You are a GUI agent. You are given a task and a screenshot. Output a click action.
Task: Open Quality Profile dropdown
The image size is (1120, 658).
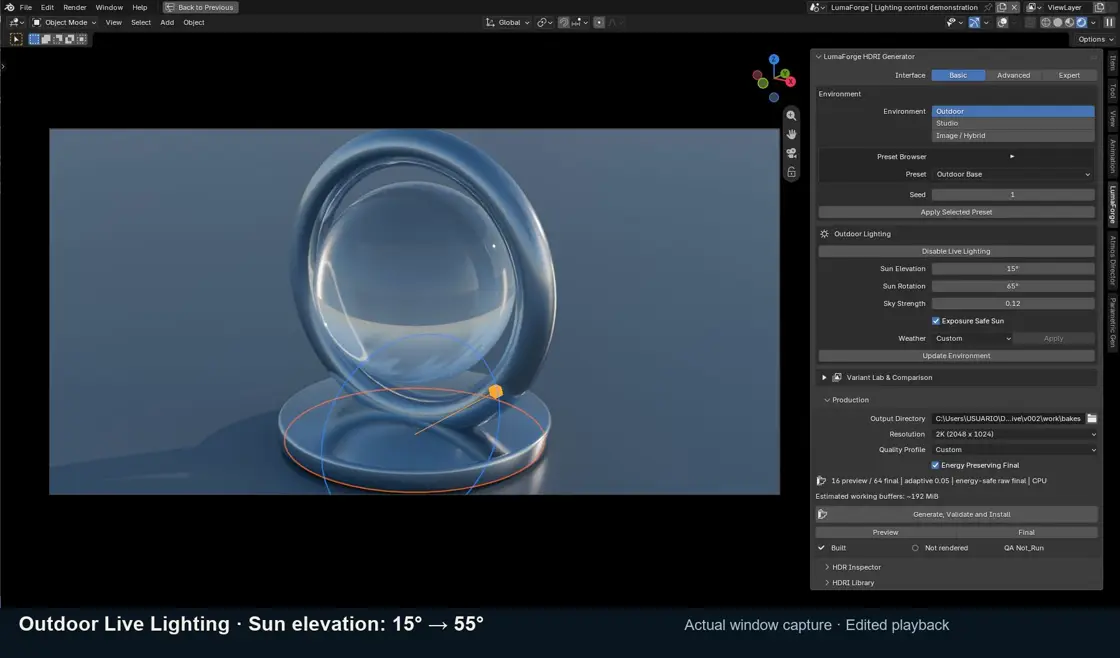1014,450
